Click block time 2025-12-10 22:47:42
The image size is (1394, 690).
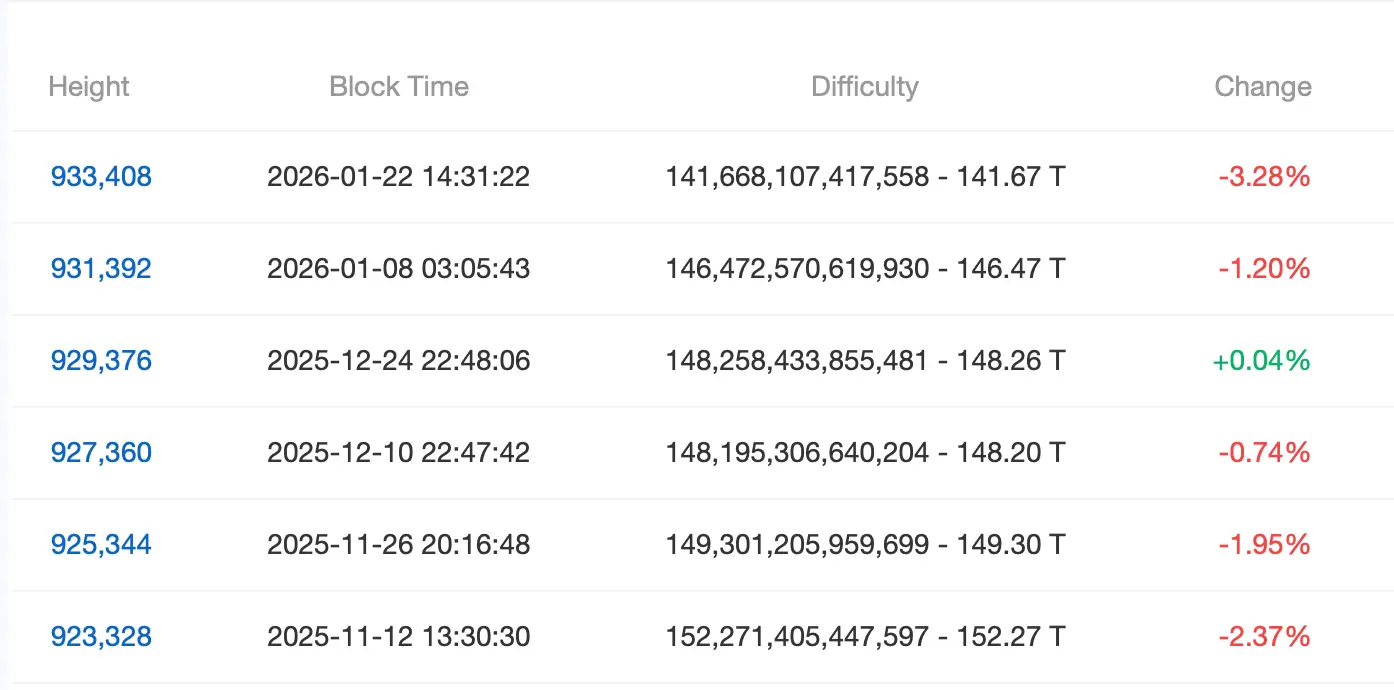(x=398, y=453)
